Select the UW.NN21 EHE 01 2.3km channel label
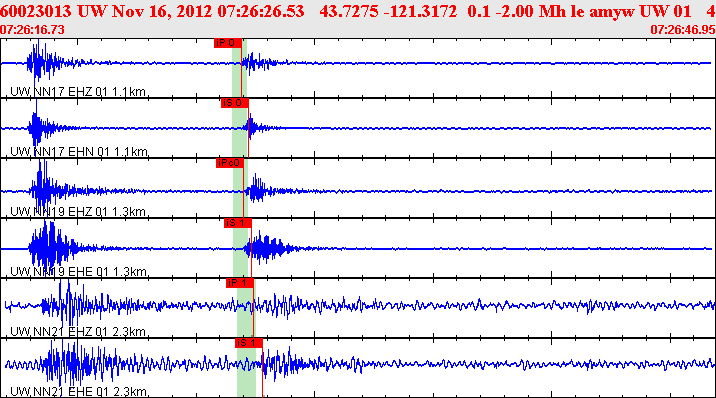Screen dimensions: 716x398 point(79,392)
